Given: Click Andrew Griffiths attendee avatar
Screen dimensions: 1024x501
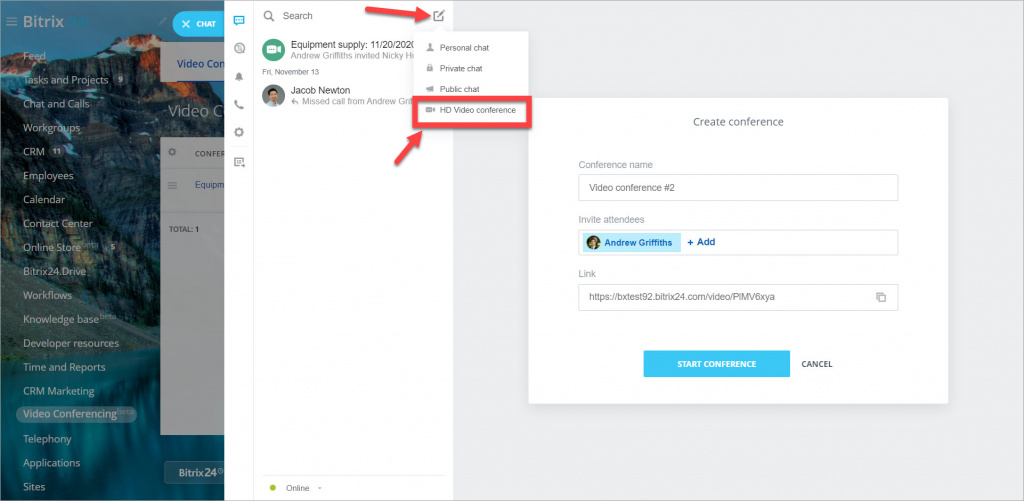Looking at the screenshot, I should [x=593, y=242].
